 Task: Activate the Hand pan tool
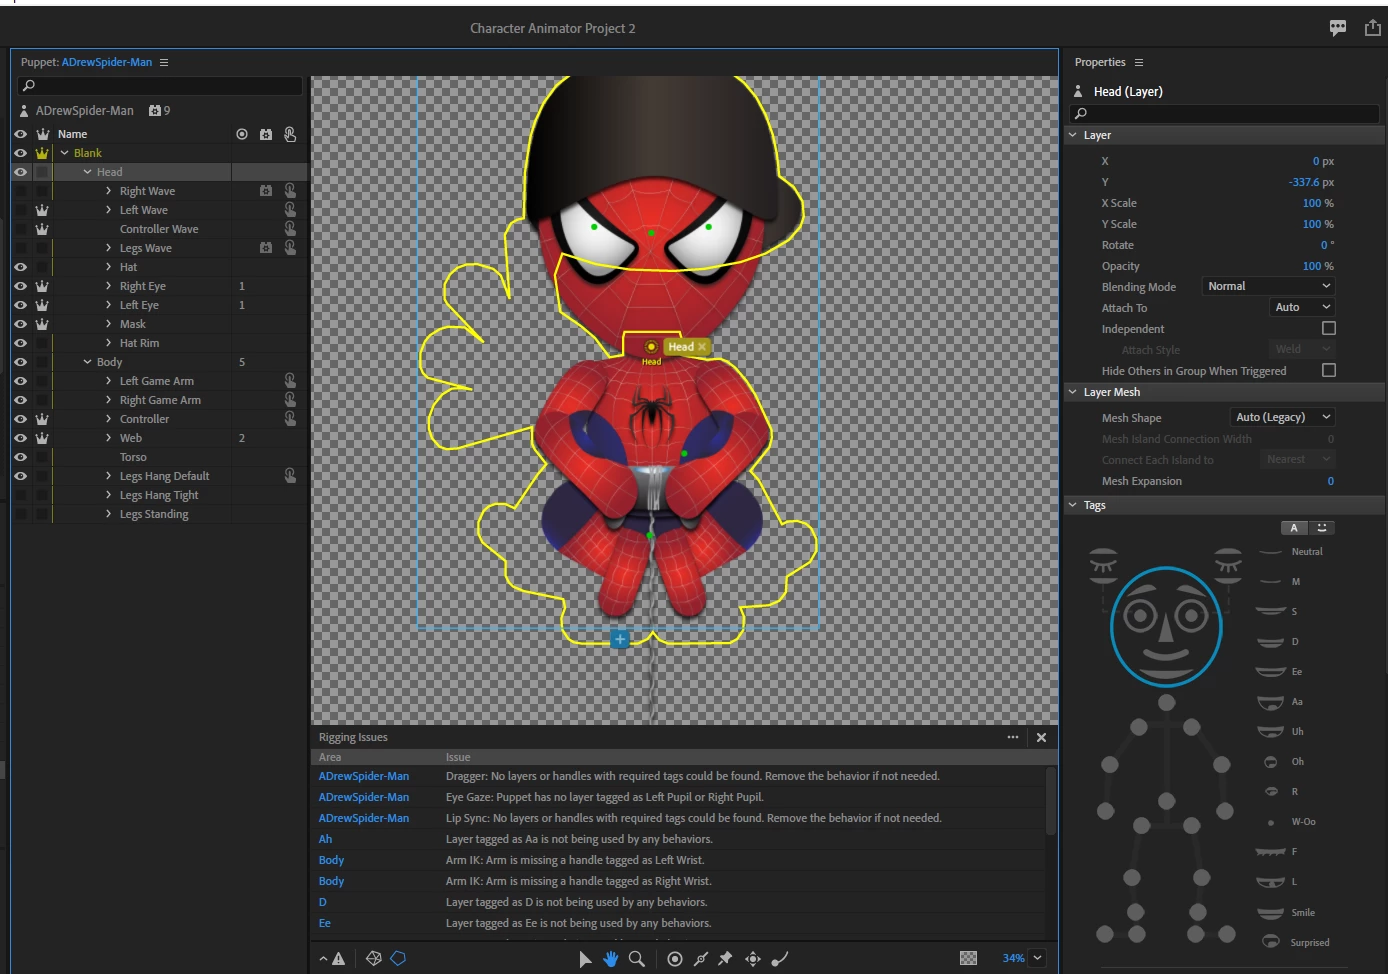611,959
